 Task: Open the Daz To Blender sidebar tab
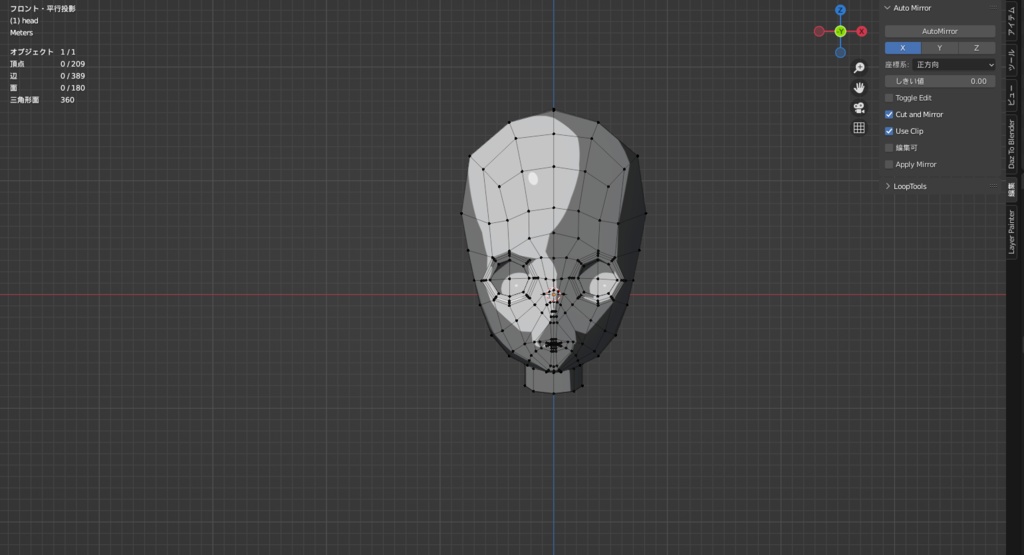point(1012,144)
